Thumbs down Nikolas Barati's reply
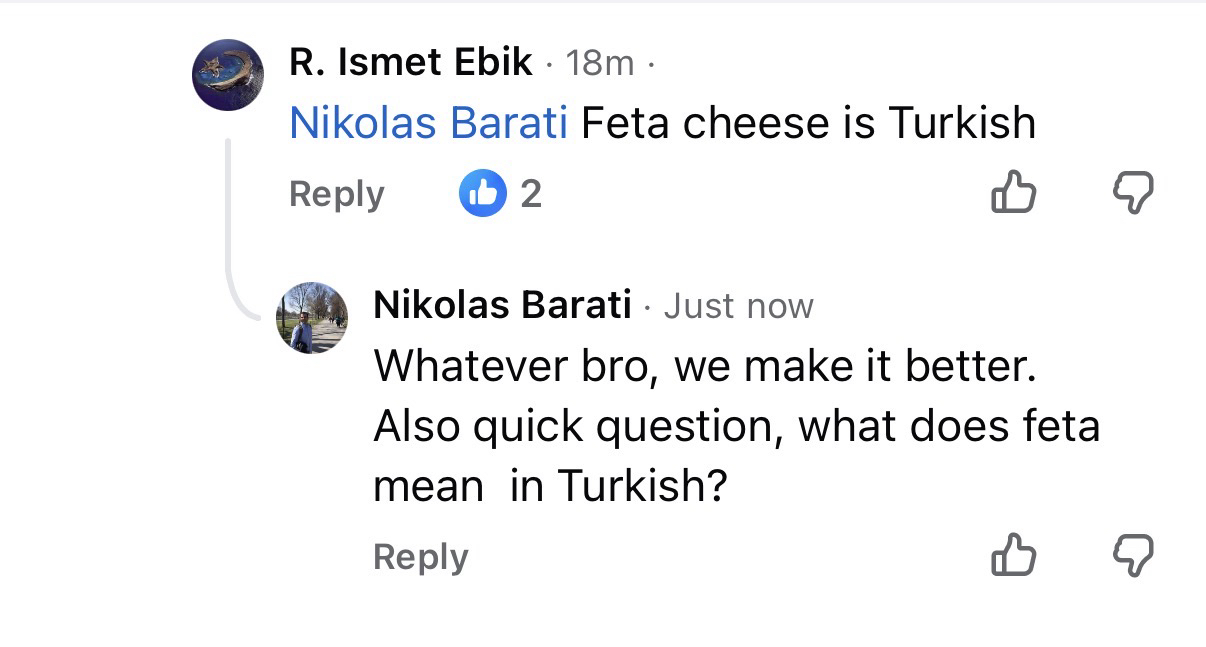Screen dimensions: 1206x647 (1132, 555)
